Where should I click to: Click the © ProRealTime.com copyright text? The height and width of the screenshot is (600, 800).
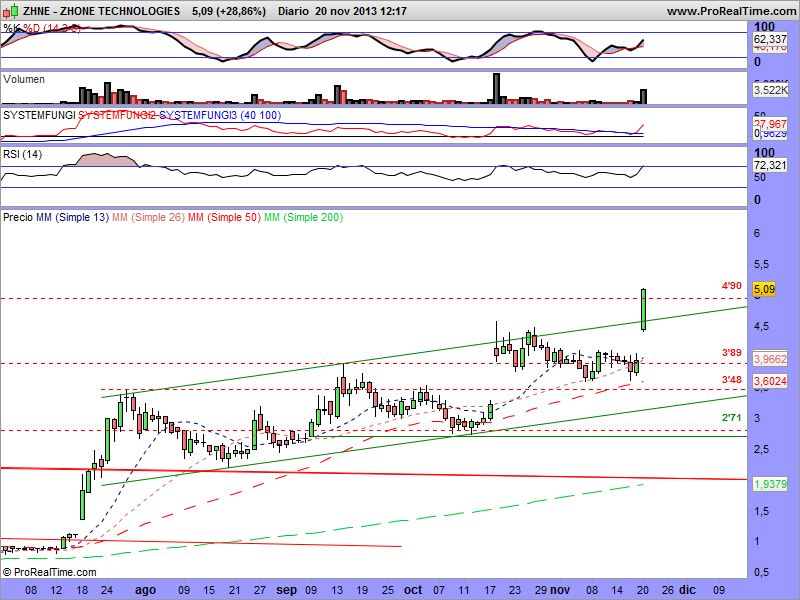point(49,572)
